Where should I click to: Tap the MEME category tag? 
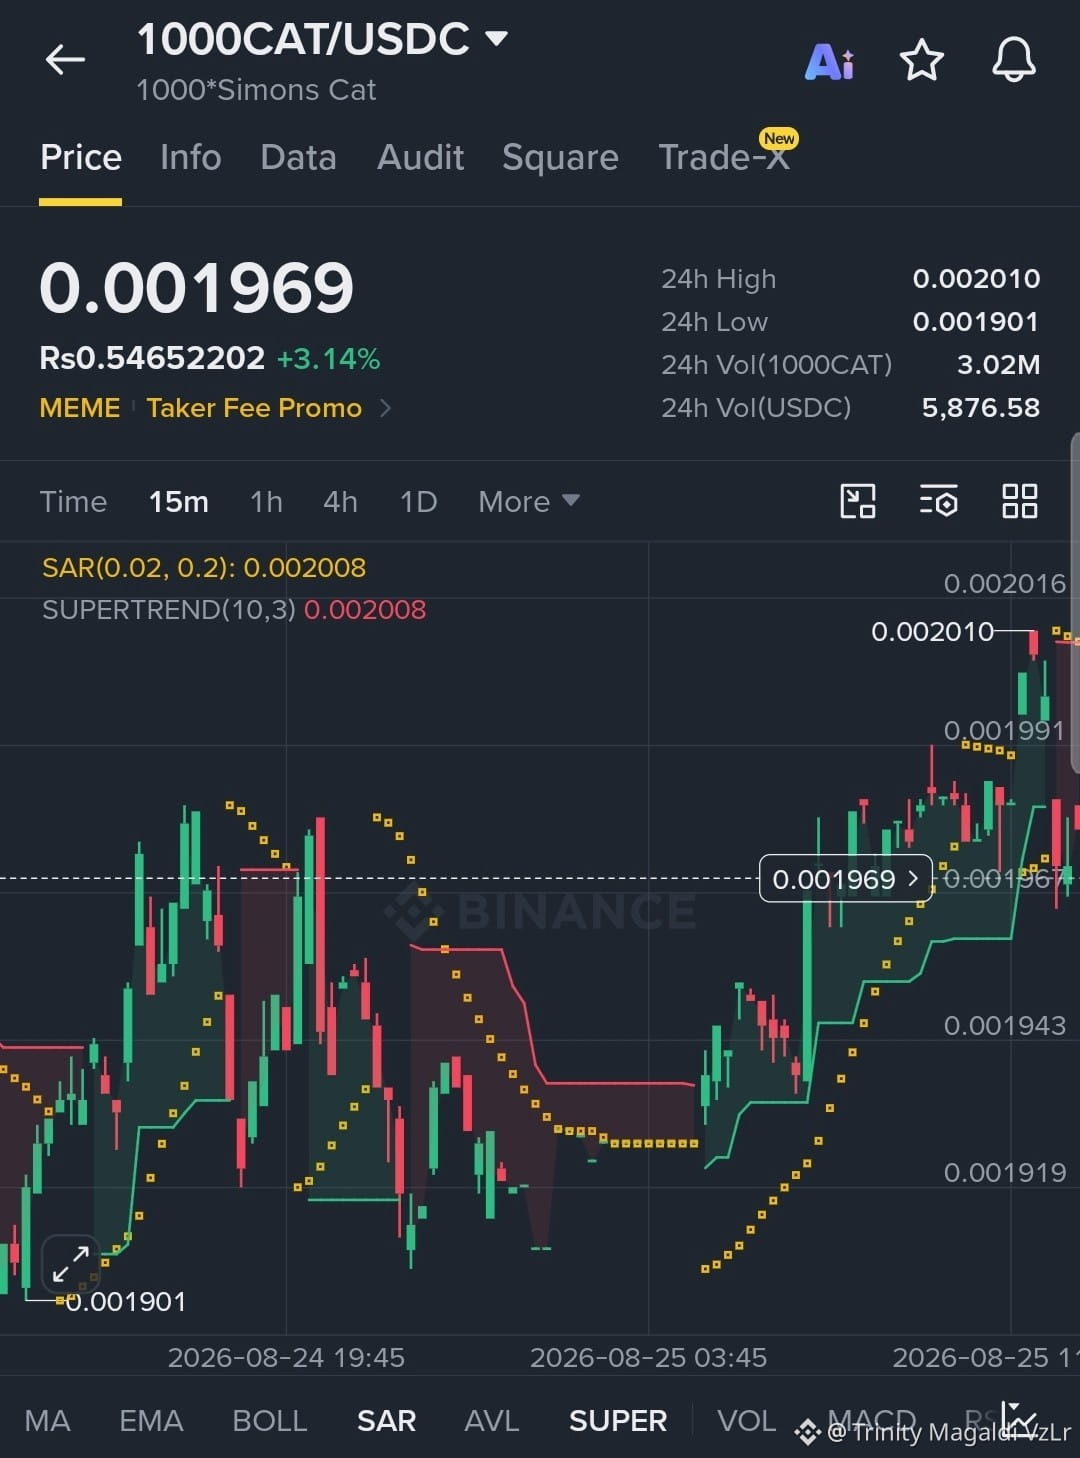[x=79, y=408]
